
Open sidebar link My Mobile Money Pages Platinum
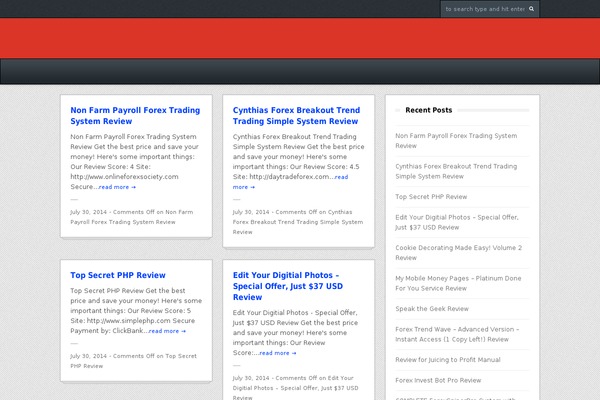[x=458, y=283]
